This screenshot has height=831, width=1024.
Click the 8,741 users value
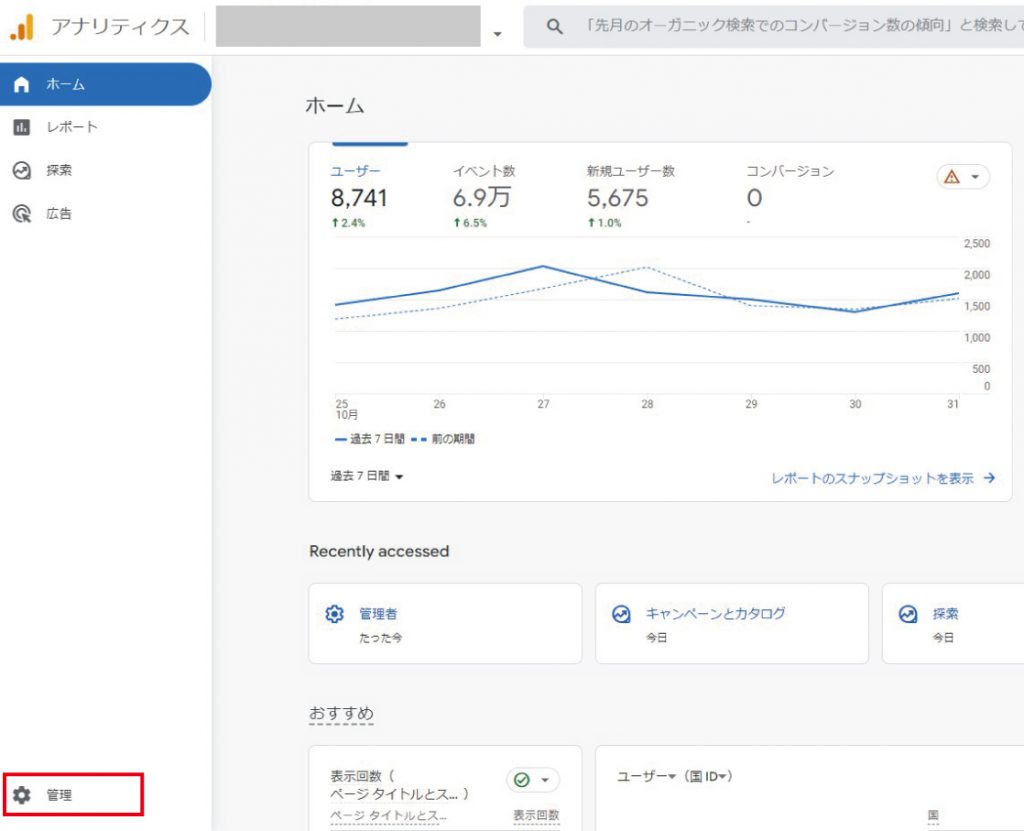point(359,198)
